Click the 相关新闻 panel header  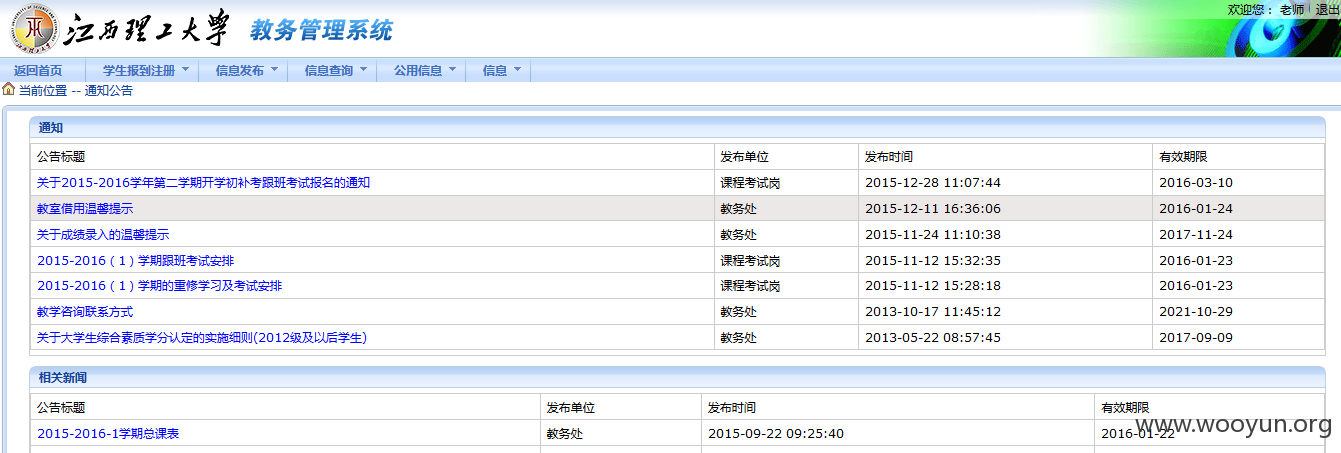pos(677,378)
